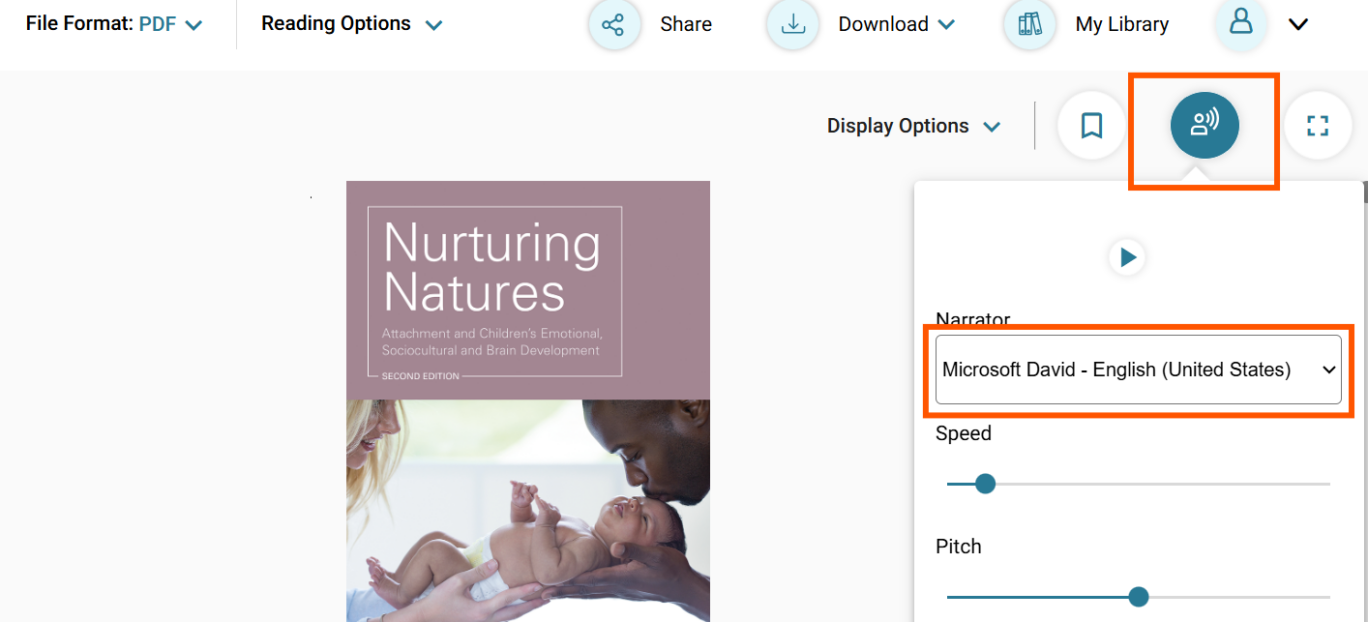Switch to fullscreen view
This screenshot has width=1368, height=622.
point(1318,125)
